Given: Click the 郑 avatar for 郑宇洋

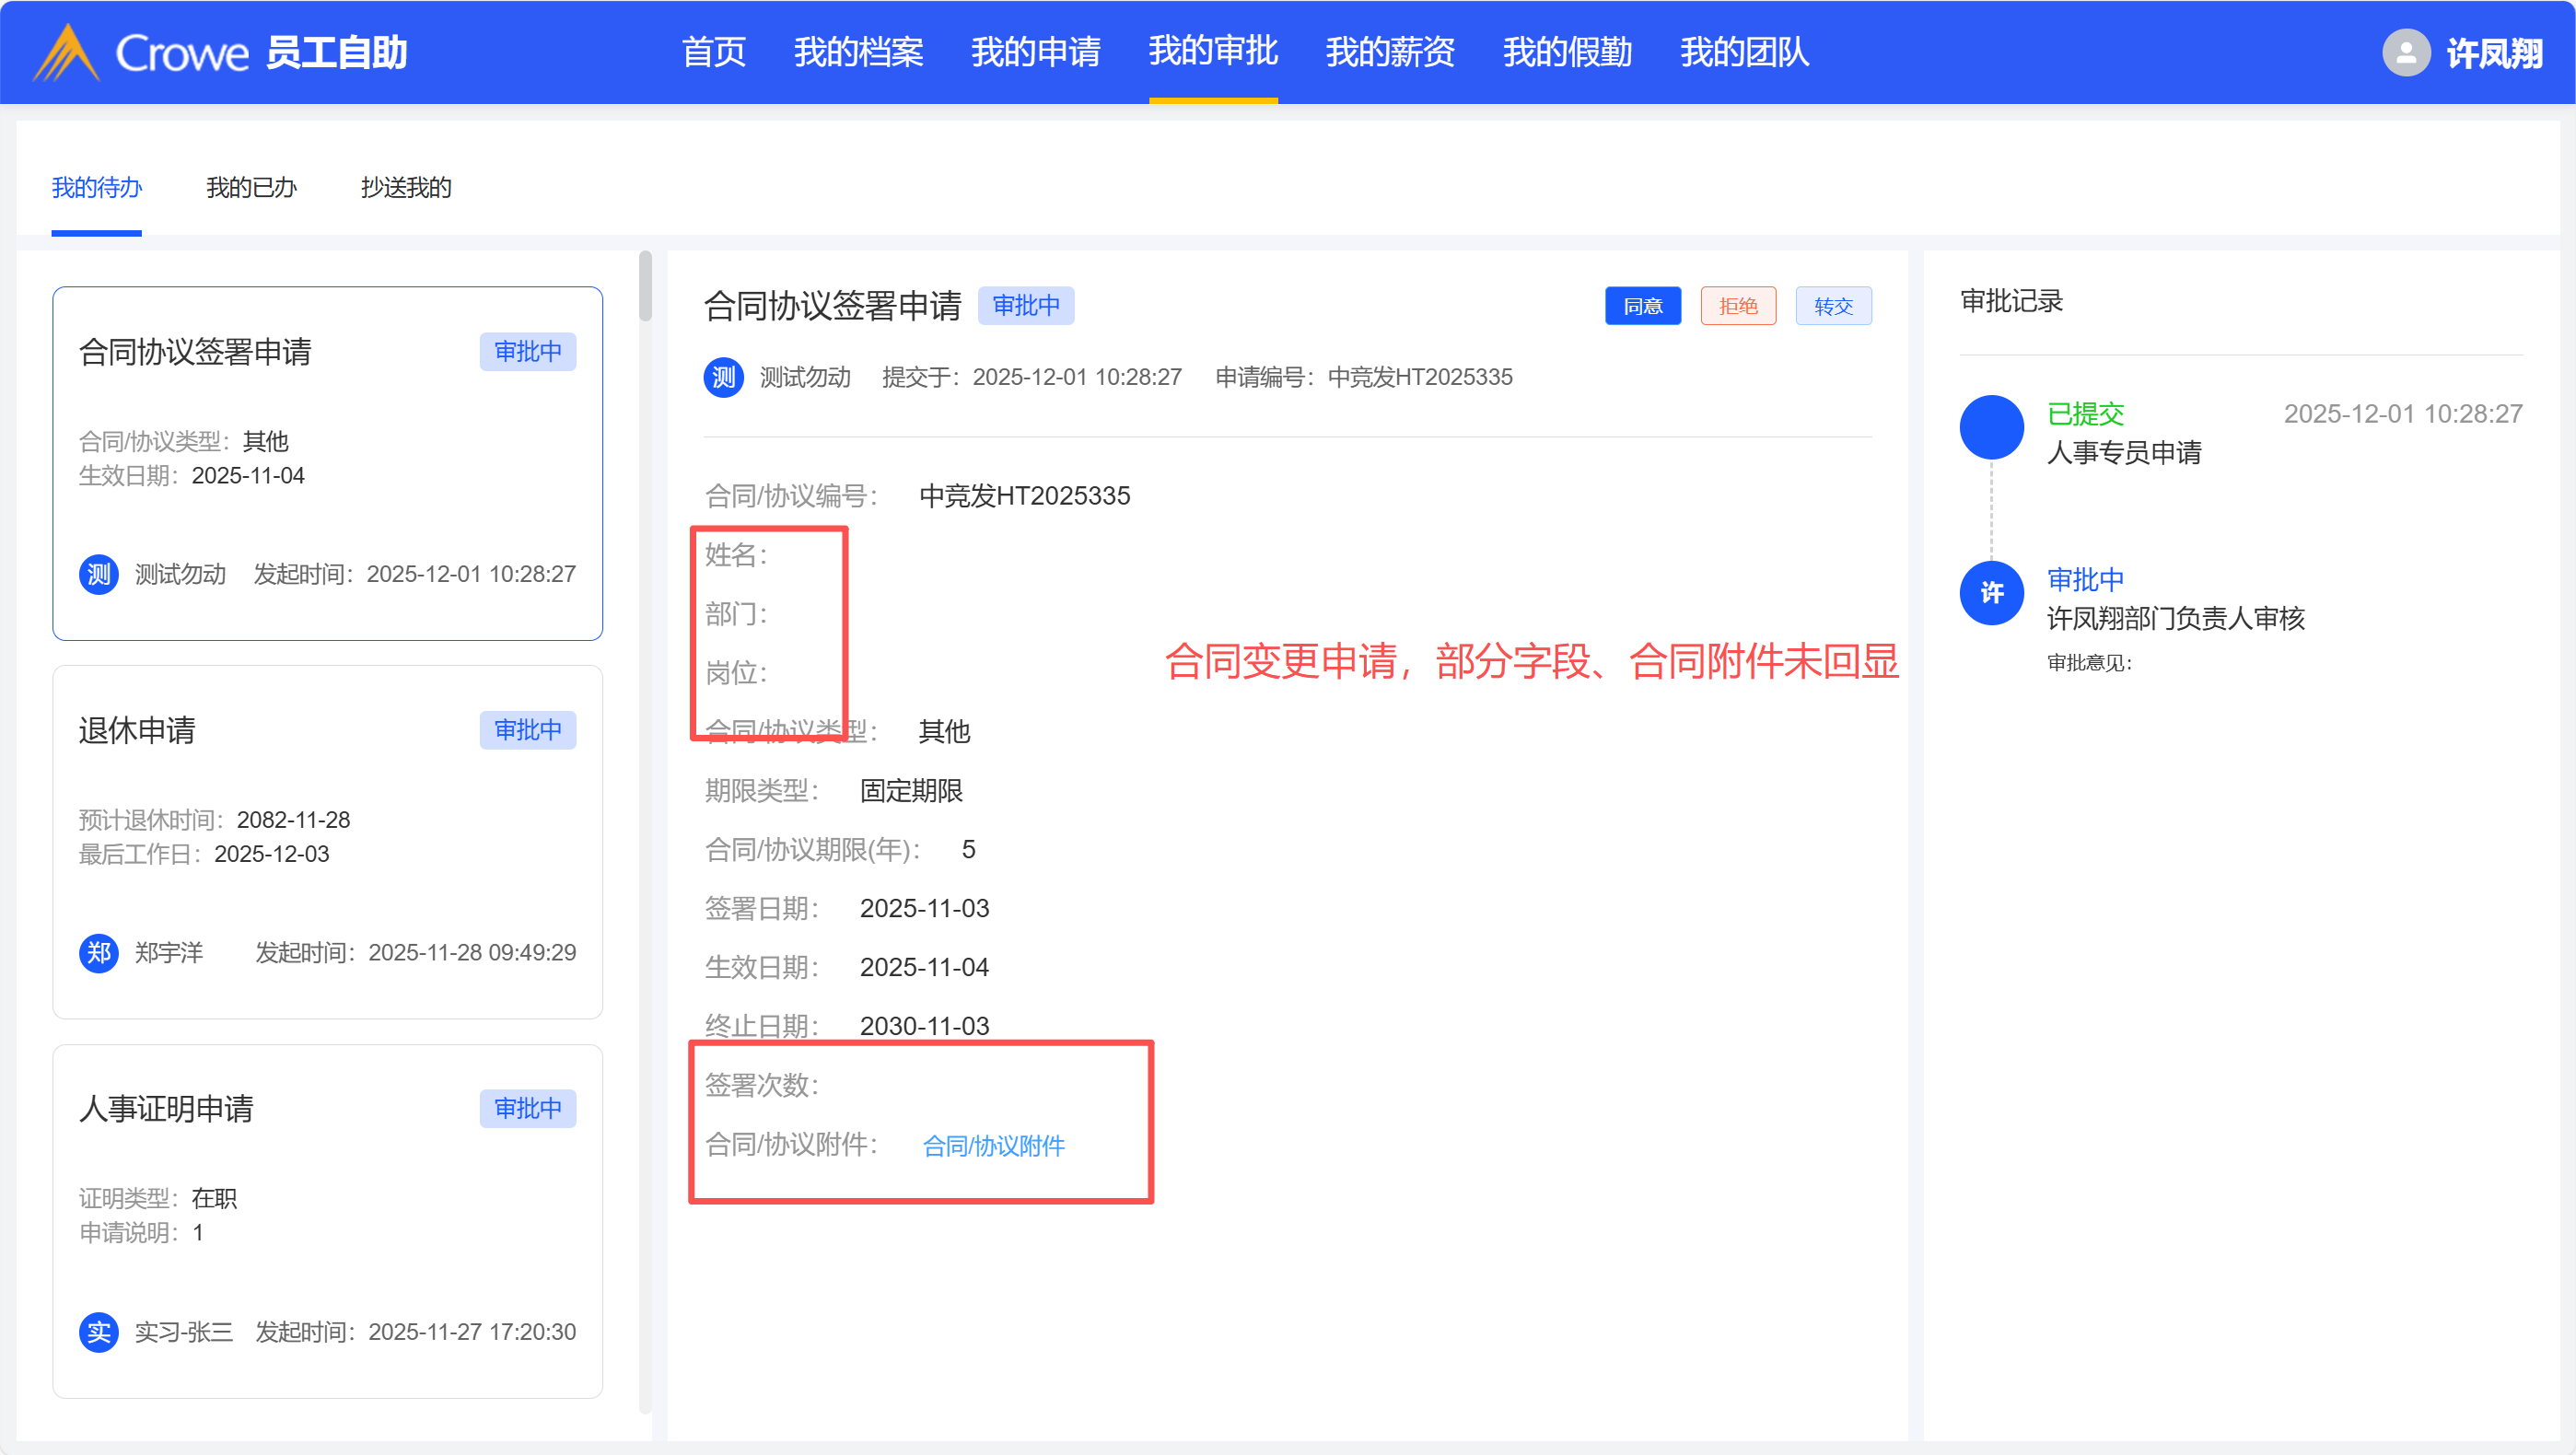Looking at the screenshot, I should point(98,952).
